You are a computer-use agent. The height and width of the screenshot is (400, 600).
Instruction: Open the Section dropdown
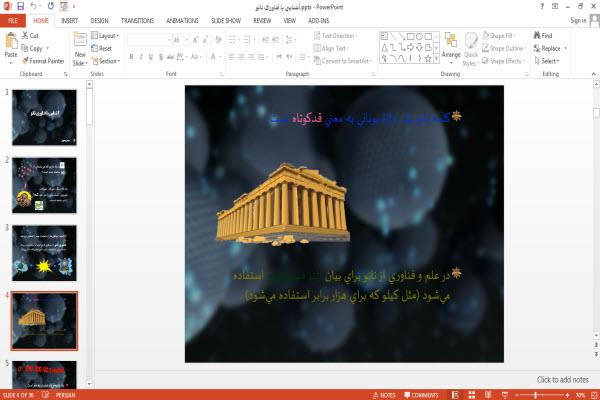106,61
